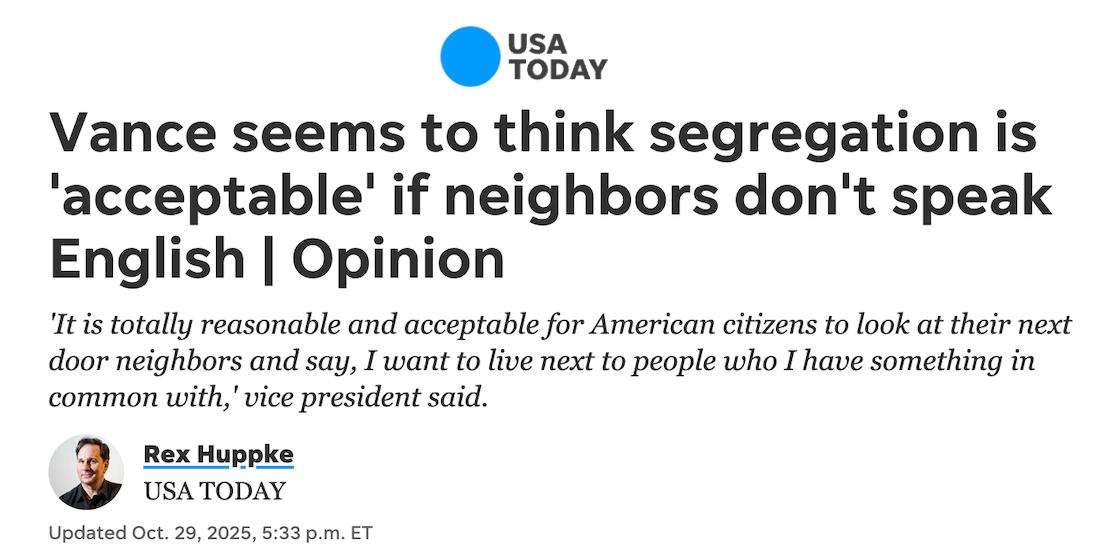Open Rex Huppke's author profile photo

(86, 472)
